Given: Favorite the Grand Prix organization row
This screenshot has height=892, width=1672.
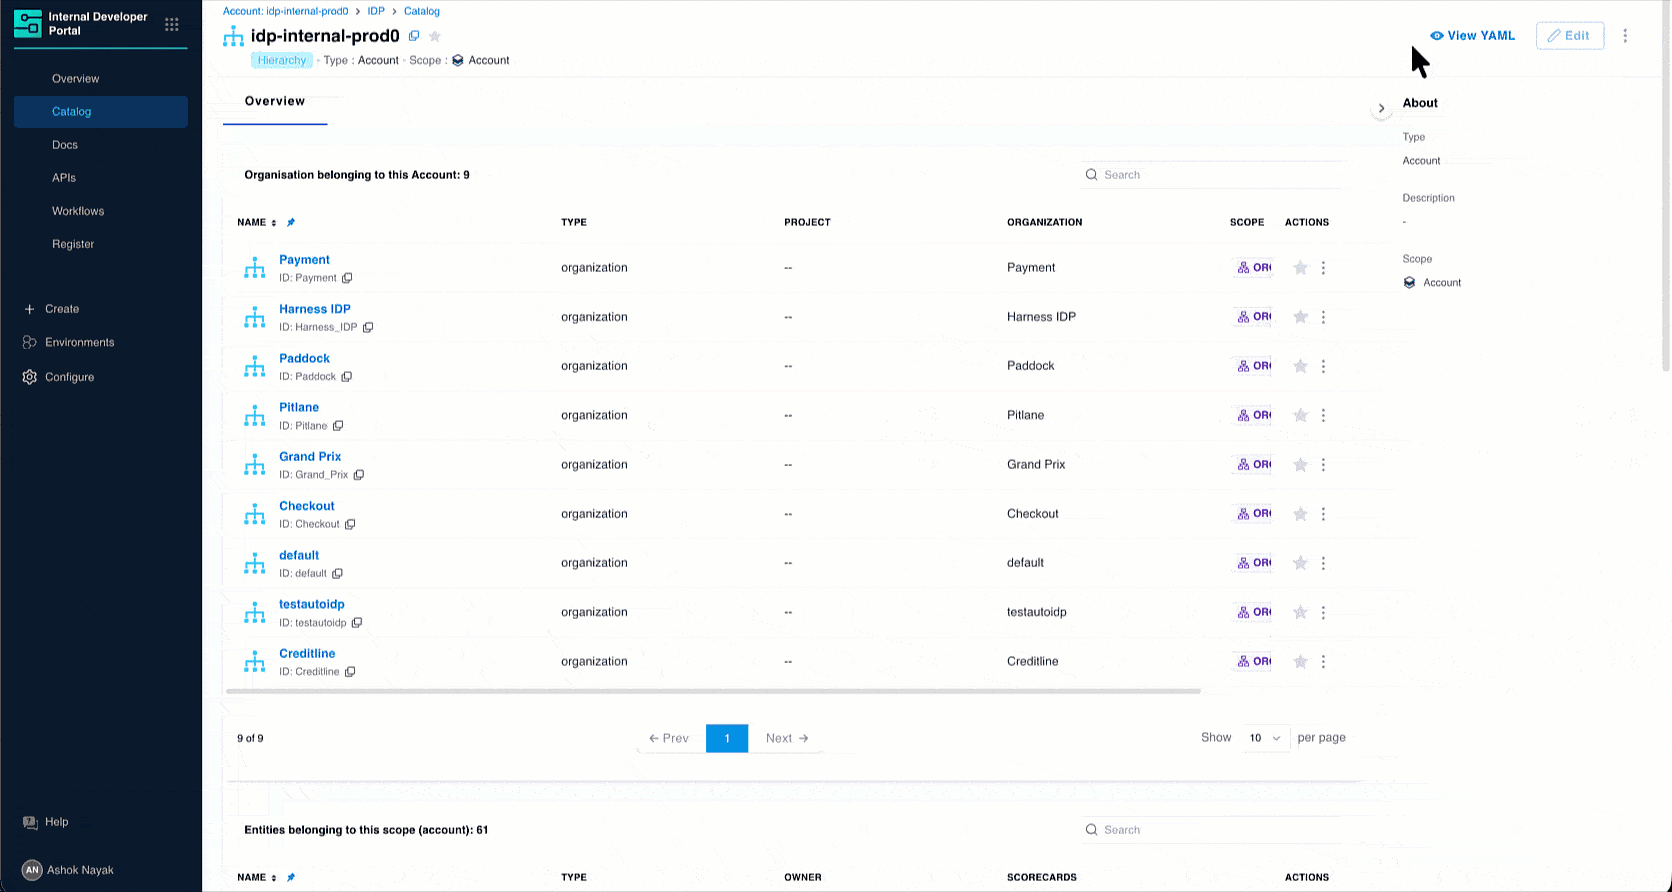Looking at the screenshot, I should (1300, 465).
